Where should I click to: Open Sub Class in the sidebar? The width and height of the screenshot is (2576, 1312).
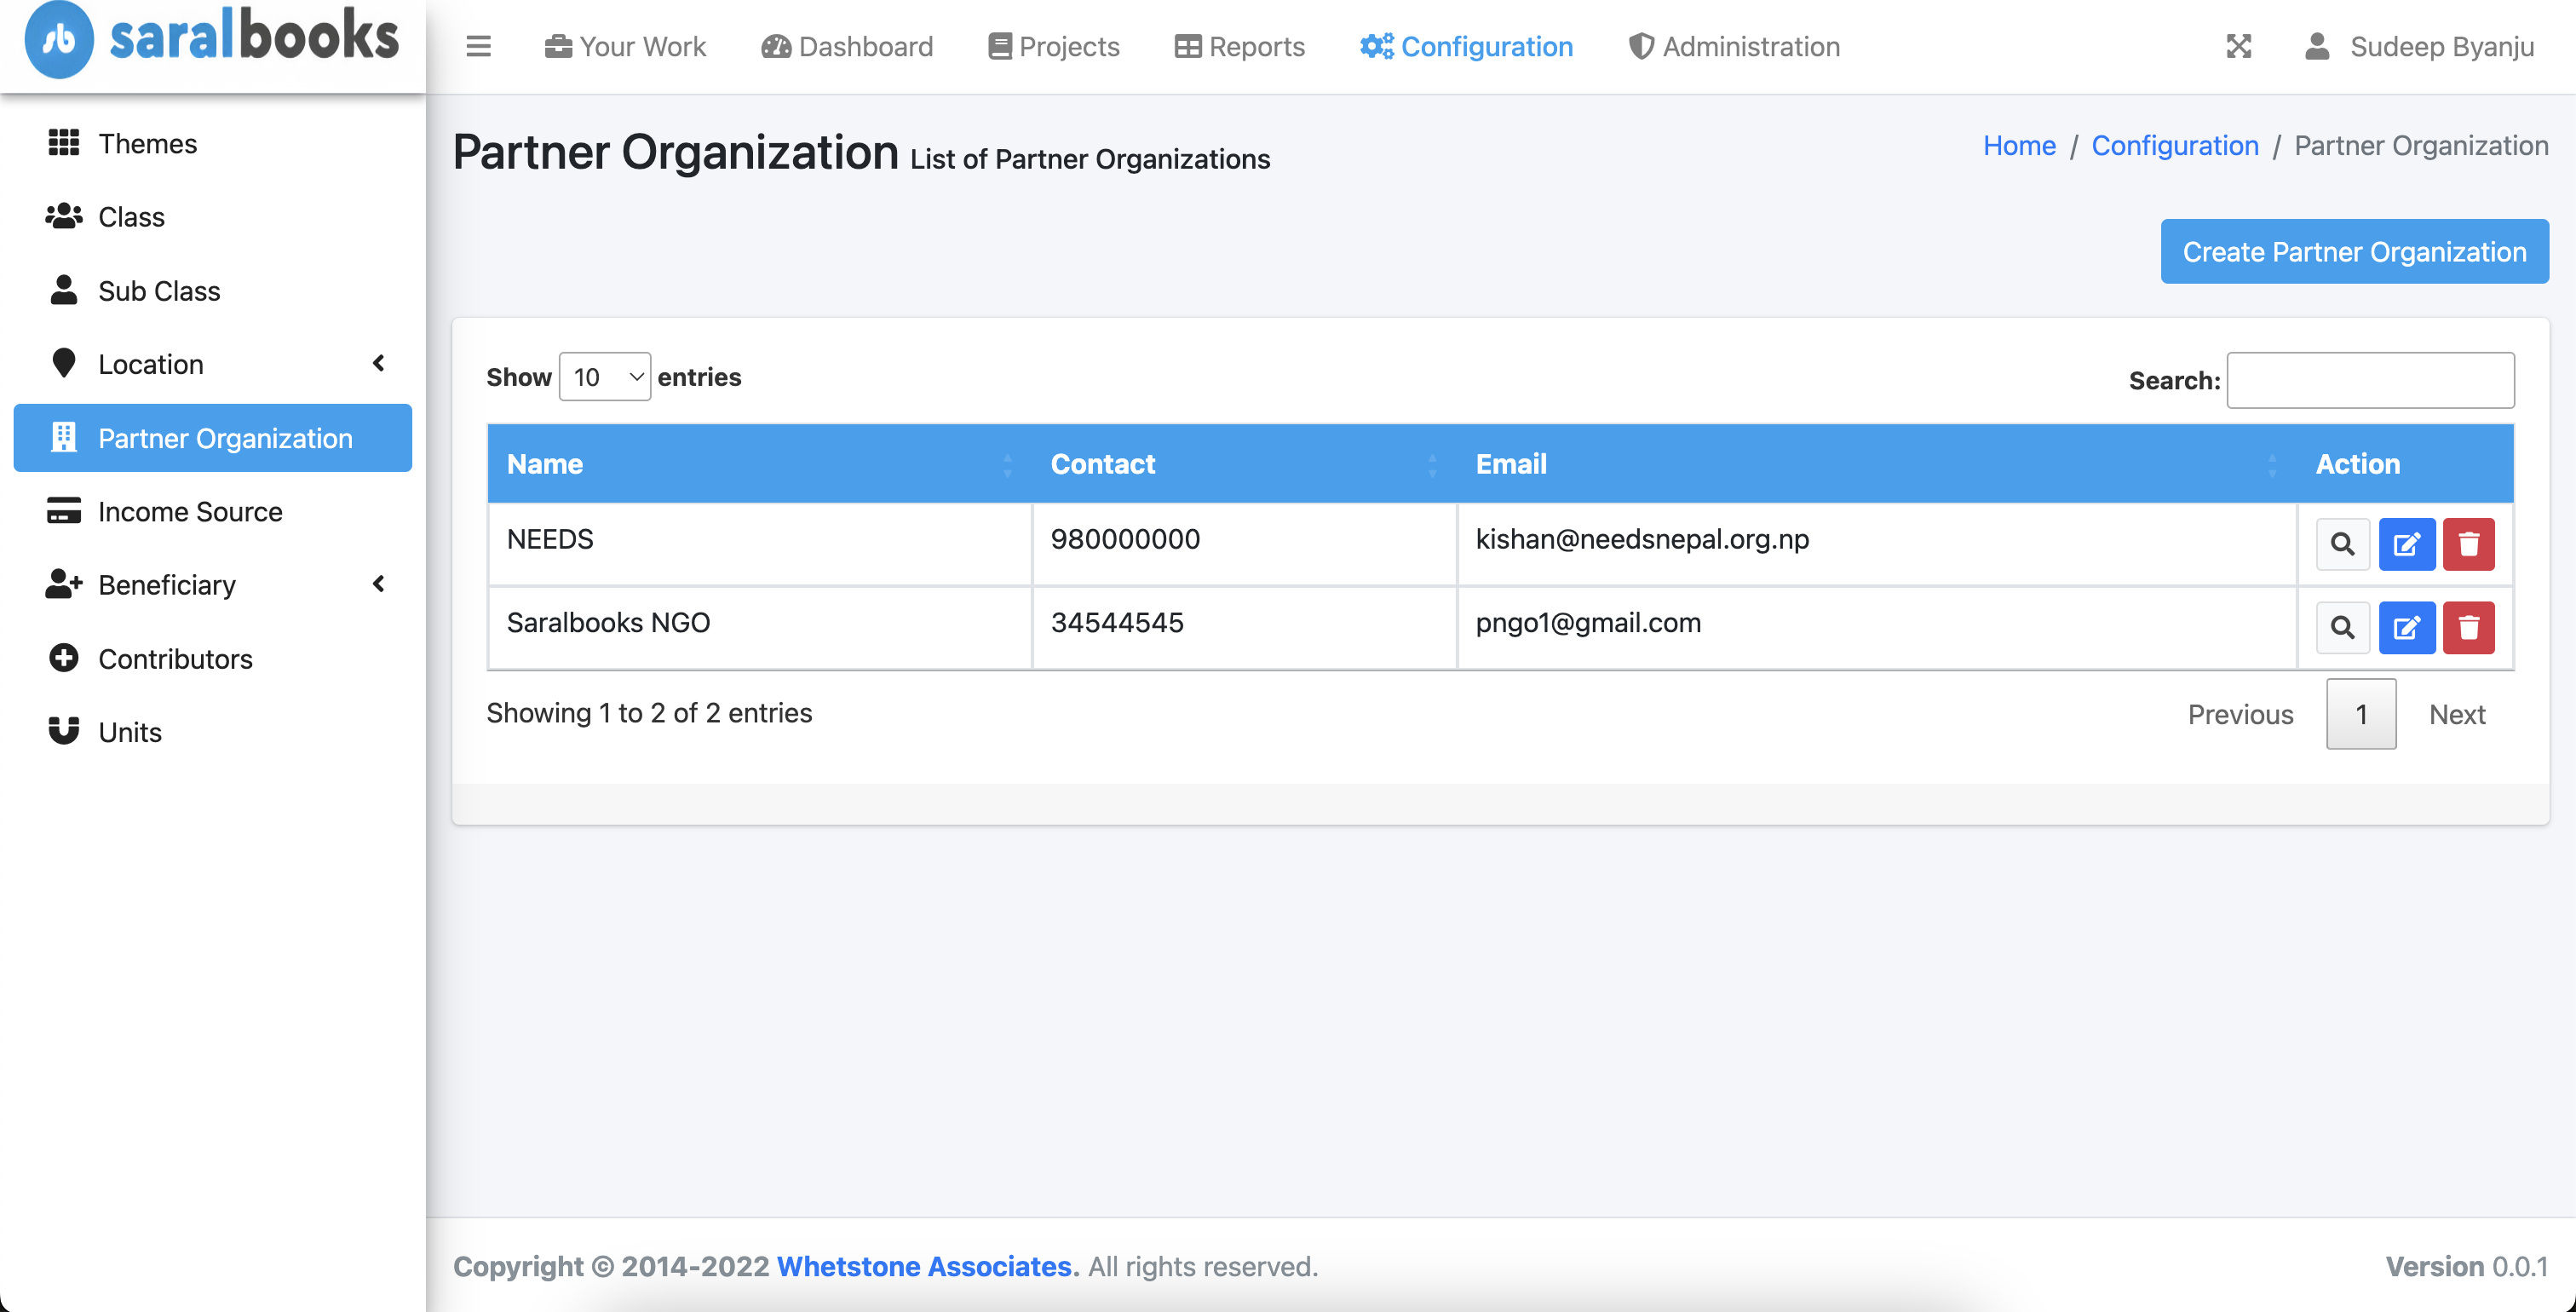[x=213, y=291]
